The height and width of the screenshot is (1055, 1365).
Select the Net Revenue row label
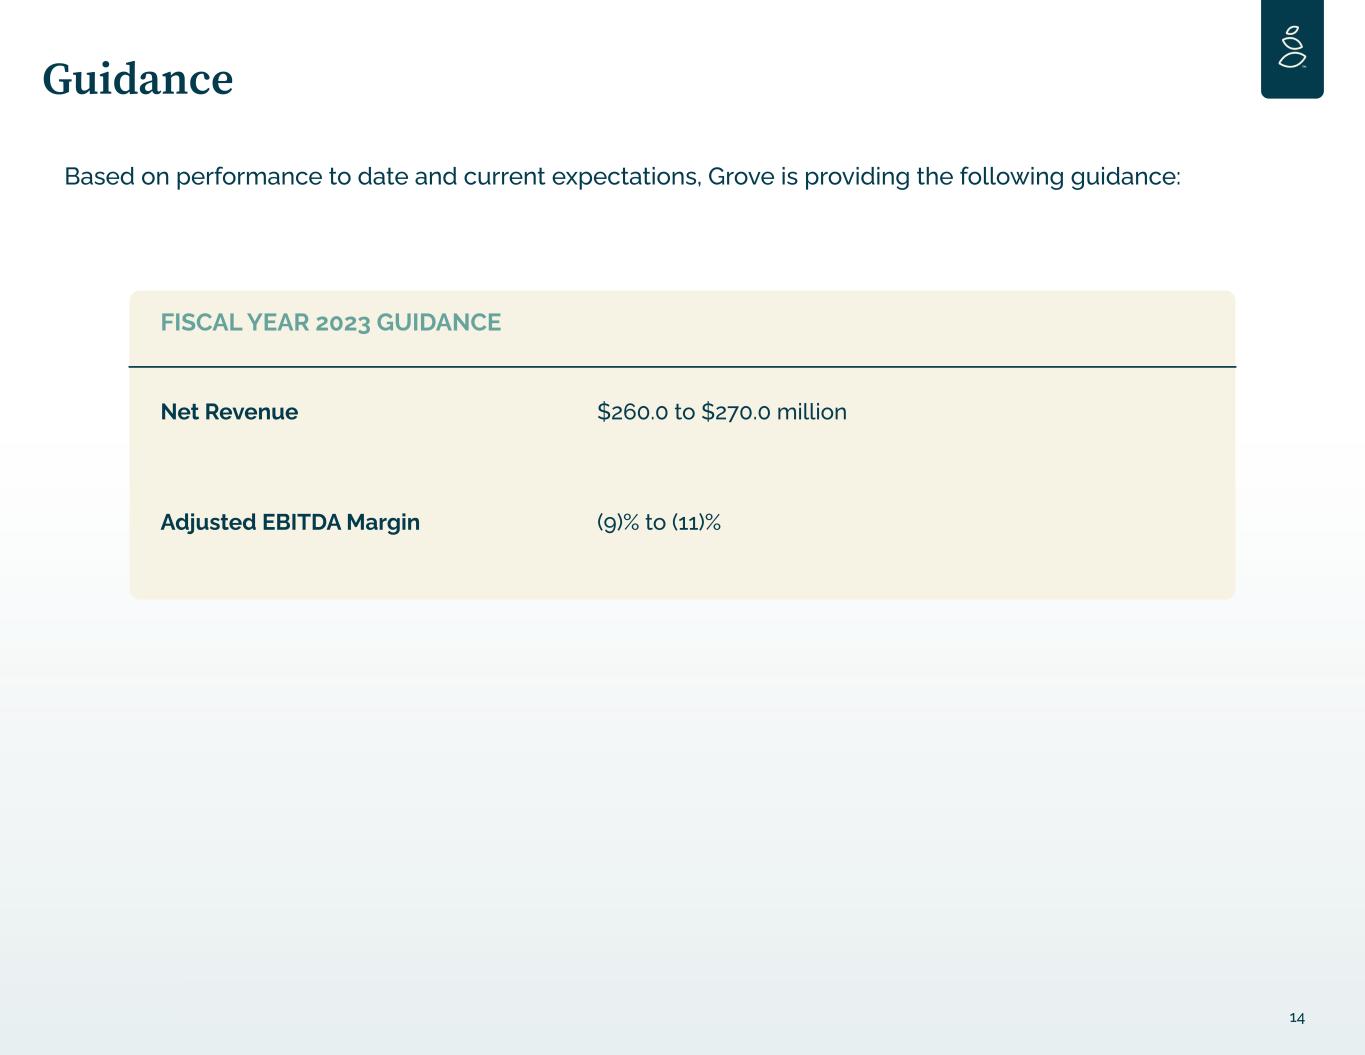click(229, 412)
